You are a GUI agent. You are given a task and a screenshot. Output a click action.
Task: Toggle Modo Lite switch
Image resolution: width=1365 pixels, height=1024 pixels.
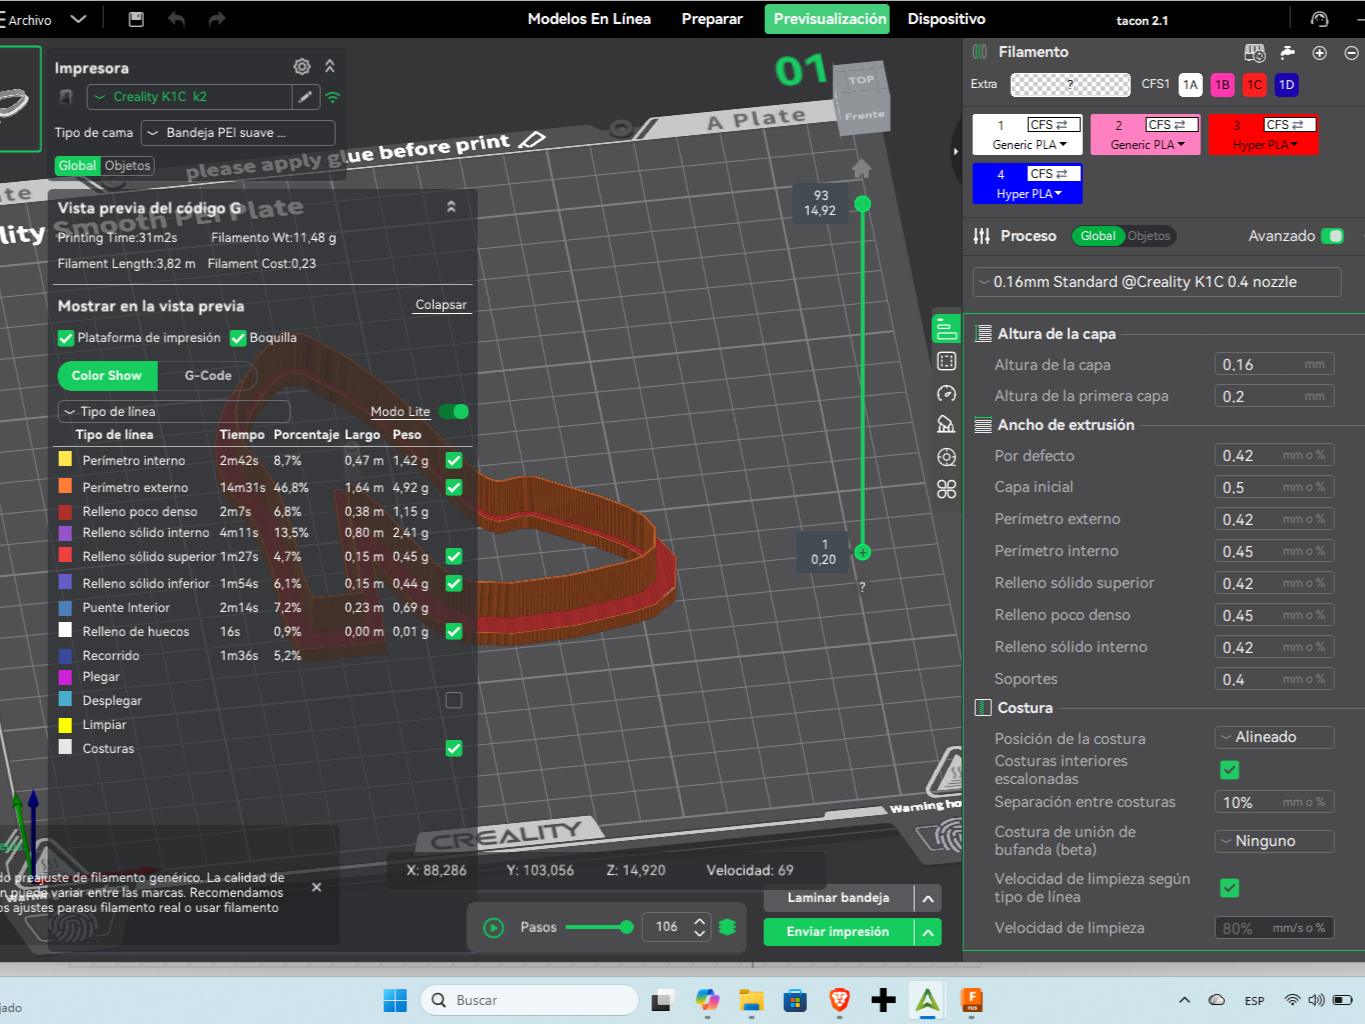click(454, 411)
